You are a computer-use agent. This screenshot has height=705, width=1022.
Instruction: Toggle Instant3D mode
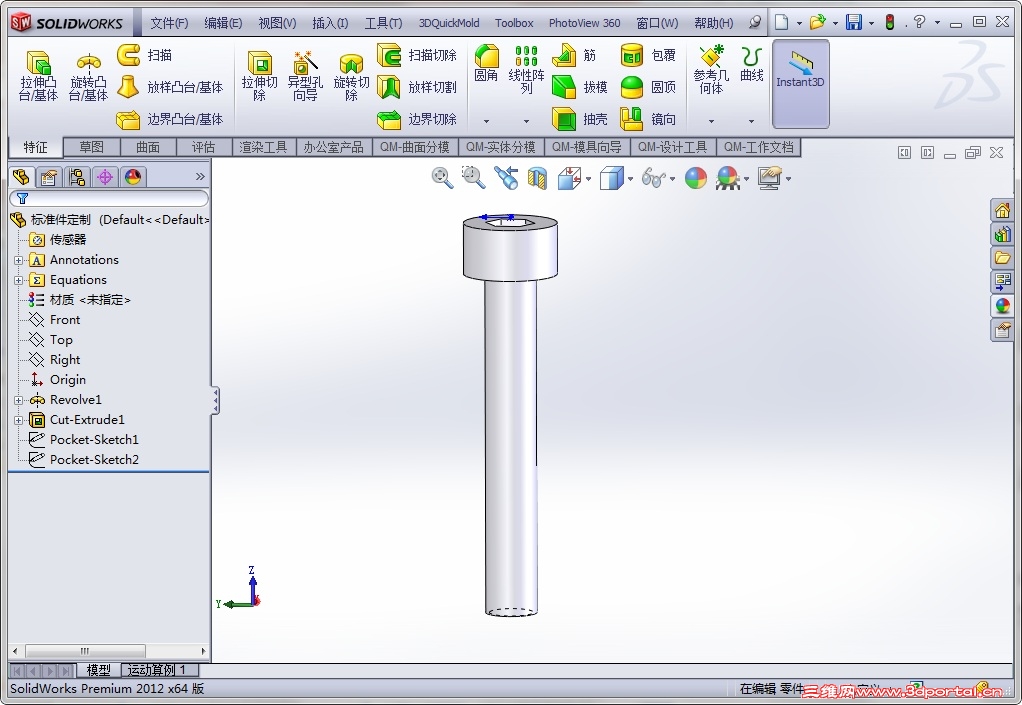(800, 83)
